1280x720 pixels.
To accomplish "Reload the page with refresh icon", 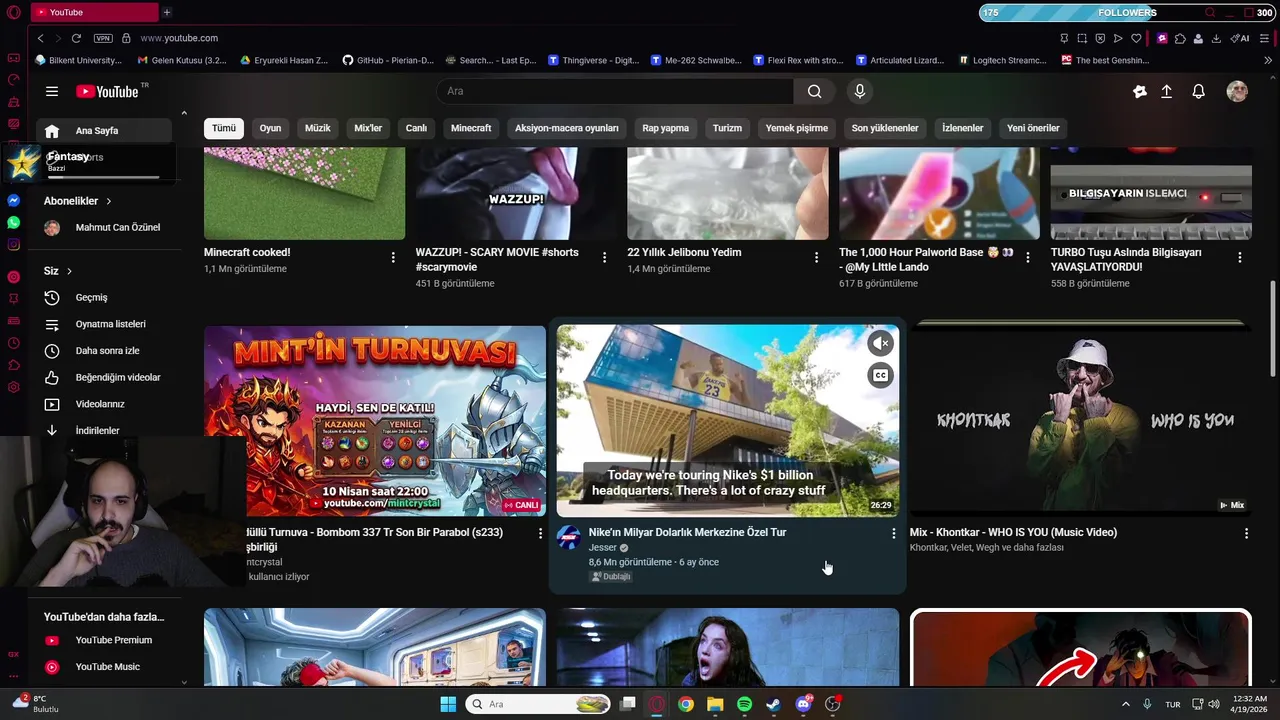I will point(76,38).
